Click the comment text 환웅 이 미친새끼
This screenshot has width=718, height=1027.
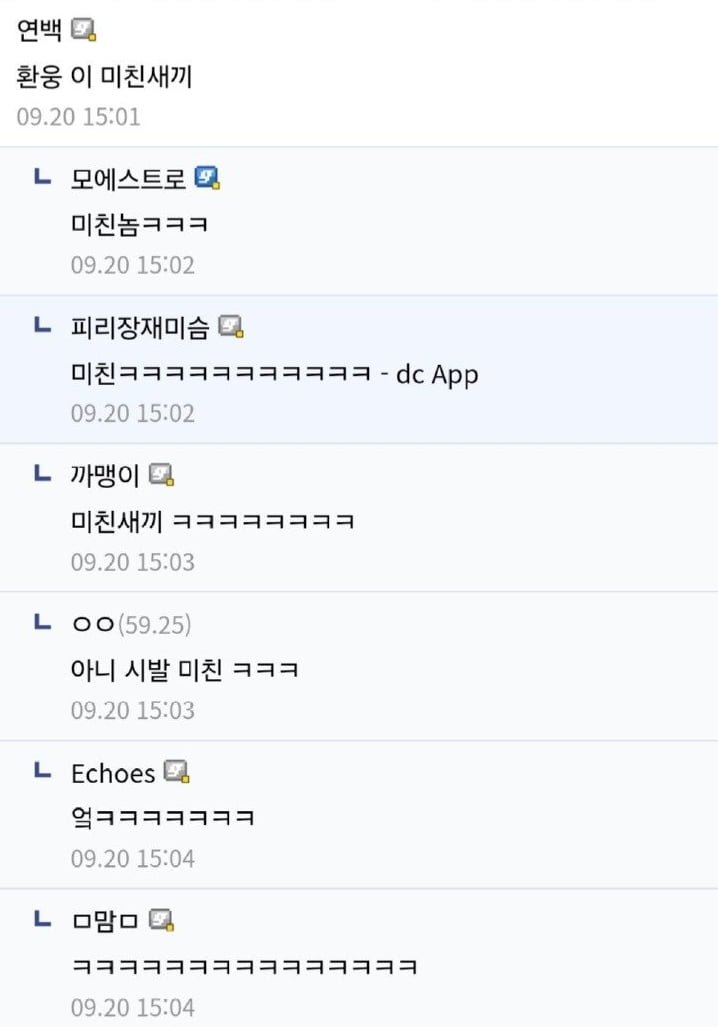point(104,77)
